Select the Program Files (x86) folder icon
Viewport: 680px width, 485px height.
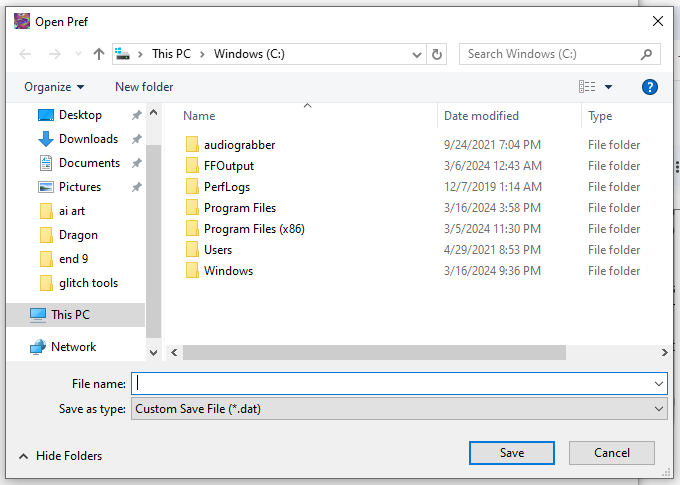pos(192,229)
